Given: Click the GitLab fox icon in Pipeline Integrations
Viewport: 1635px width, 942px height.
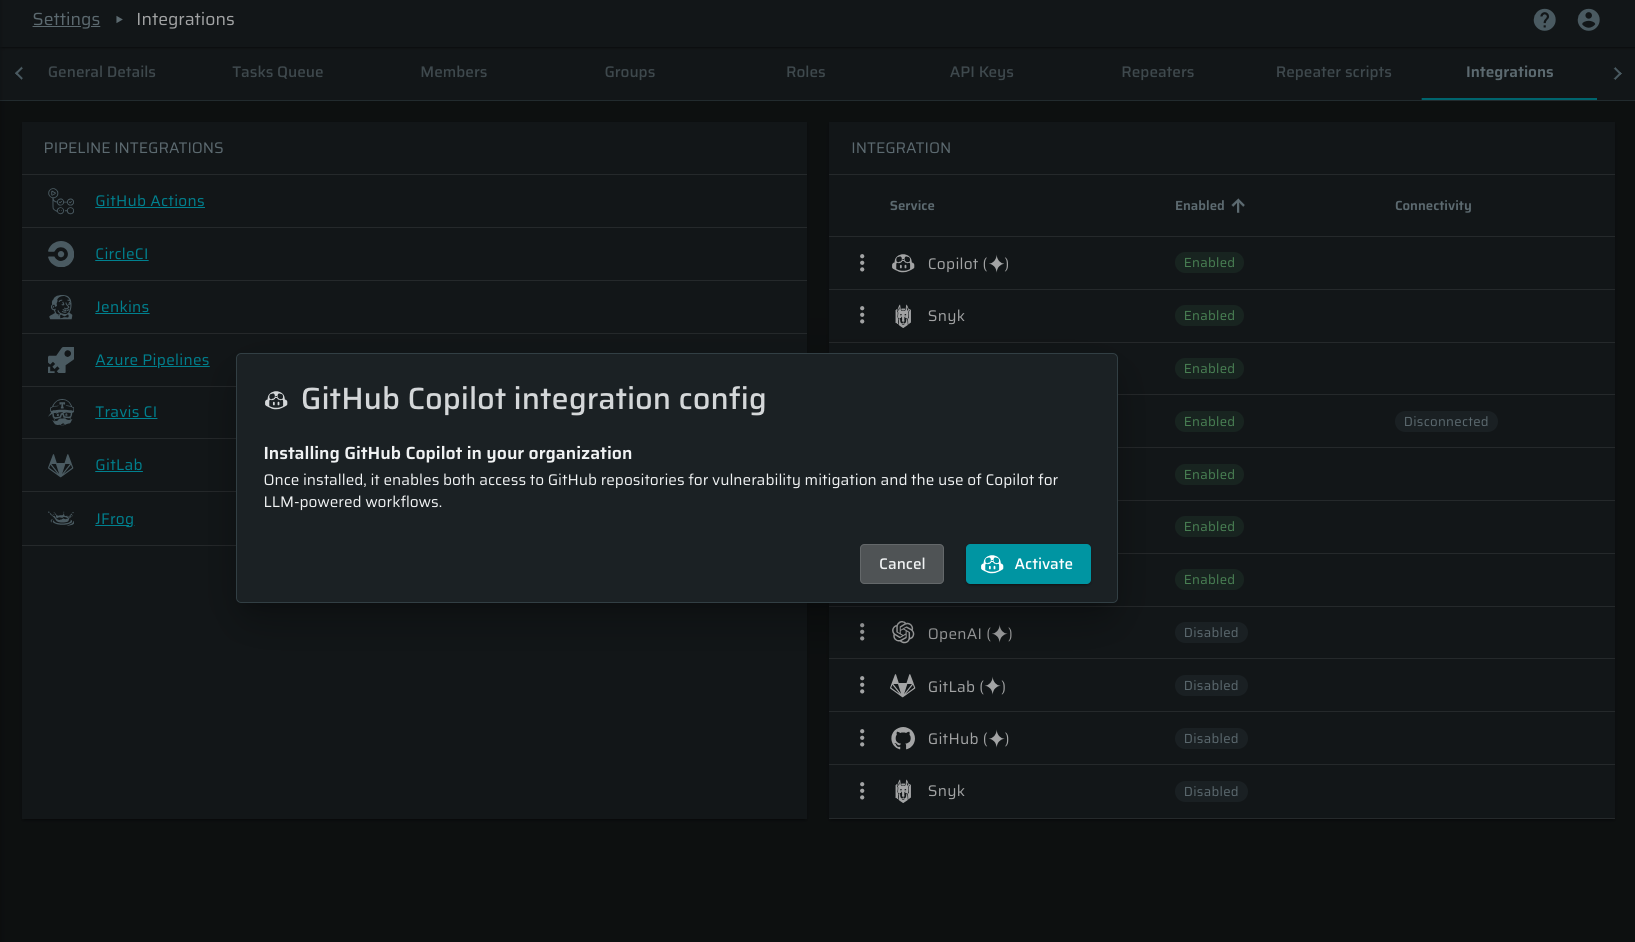Looking at the screenshot, I should 61,465.
